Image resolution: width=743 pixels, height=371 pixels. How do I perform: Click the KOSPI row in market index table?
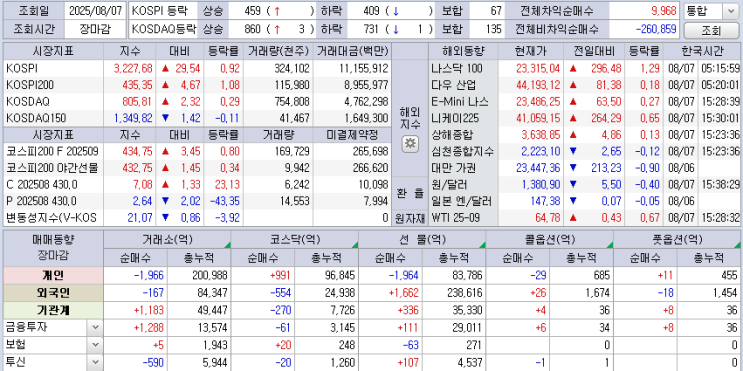(x=198, y=69)
